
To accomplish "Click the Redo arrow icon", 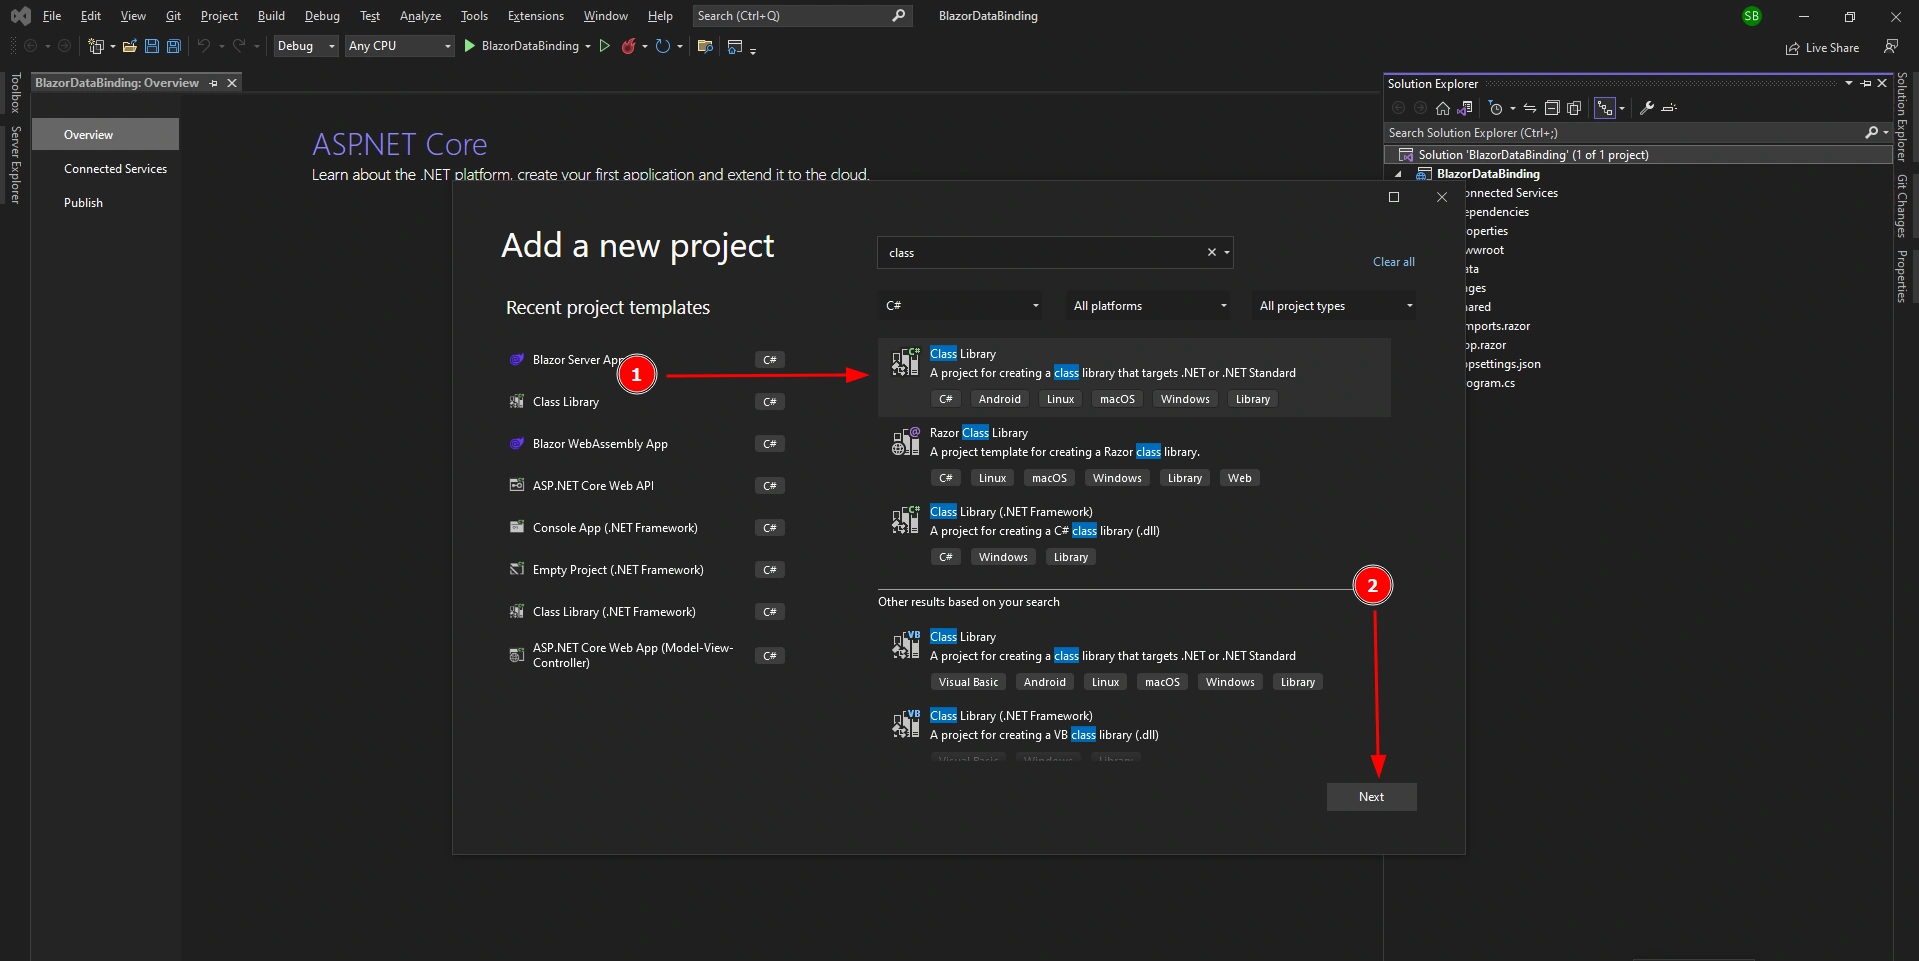I will coord(239,46).
